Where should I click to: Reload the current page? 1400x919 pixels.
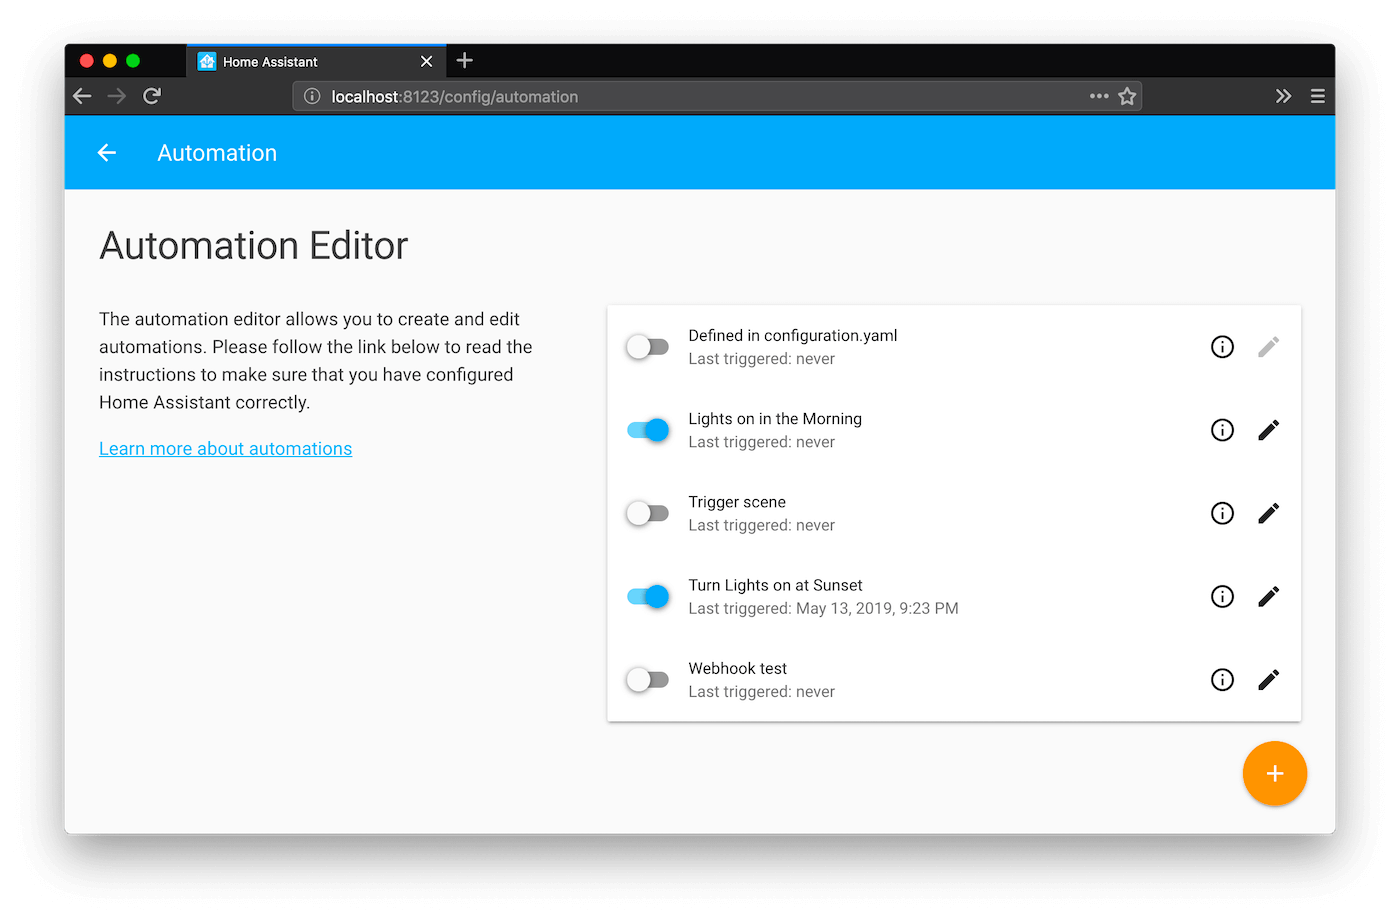151,95
